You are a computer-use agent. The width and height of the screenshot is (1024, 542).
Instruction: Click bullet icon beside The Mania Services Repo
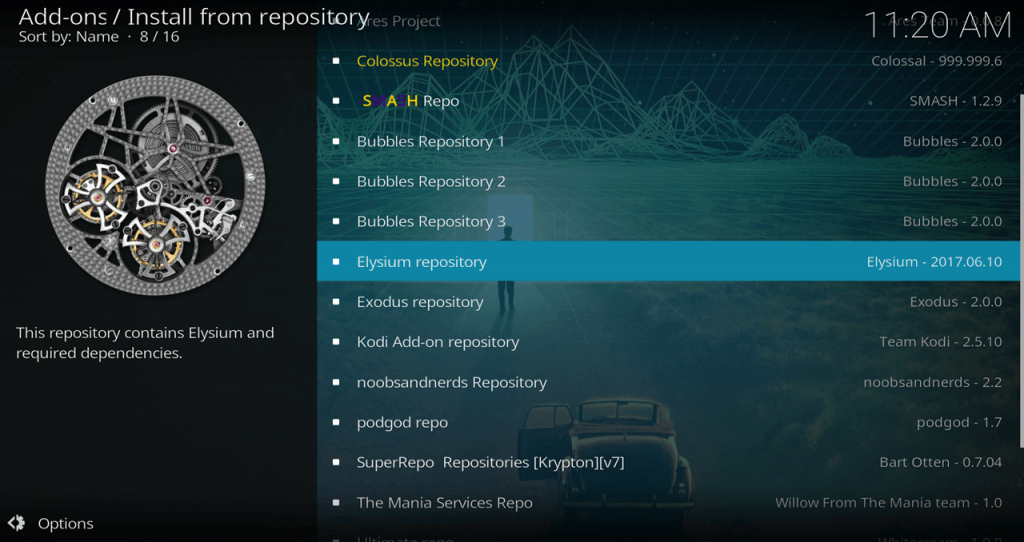(336, 503)
